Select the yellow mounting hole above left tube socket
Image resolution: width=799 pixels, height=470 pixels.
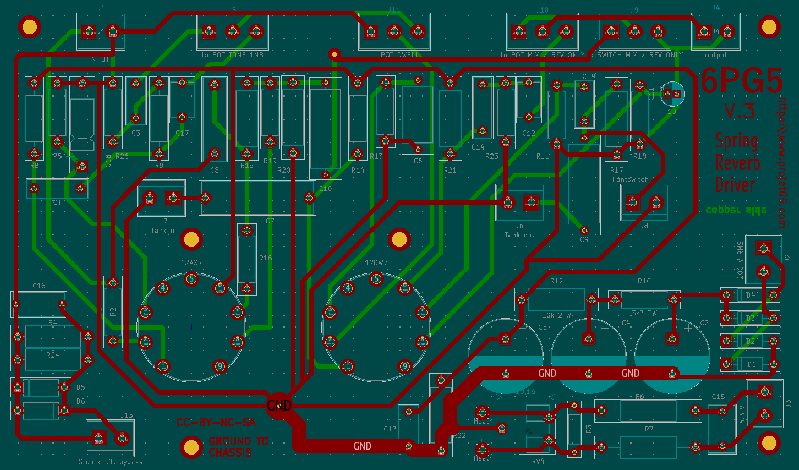(192, 239)
